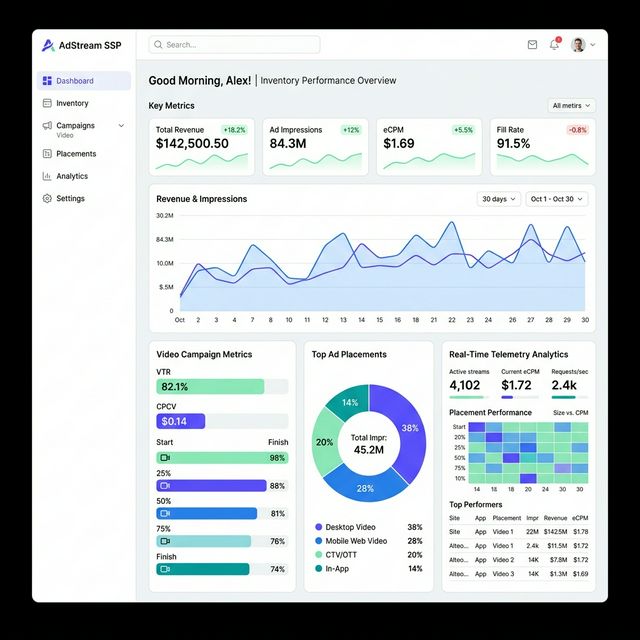Click the Mobile Web Video legend dot

[319, 541]
